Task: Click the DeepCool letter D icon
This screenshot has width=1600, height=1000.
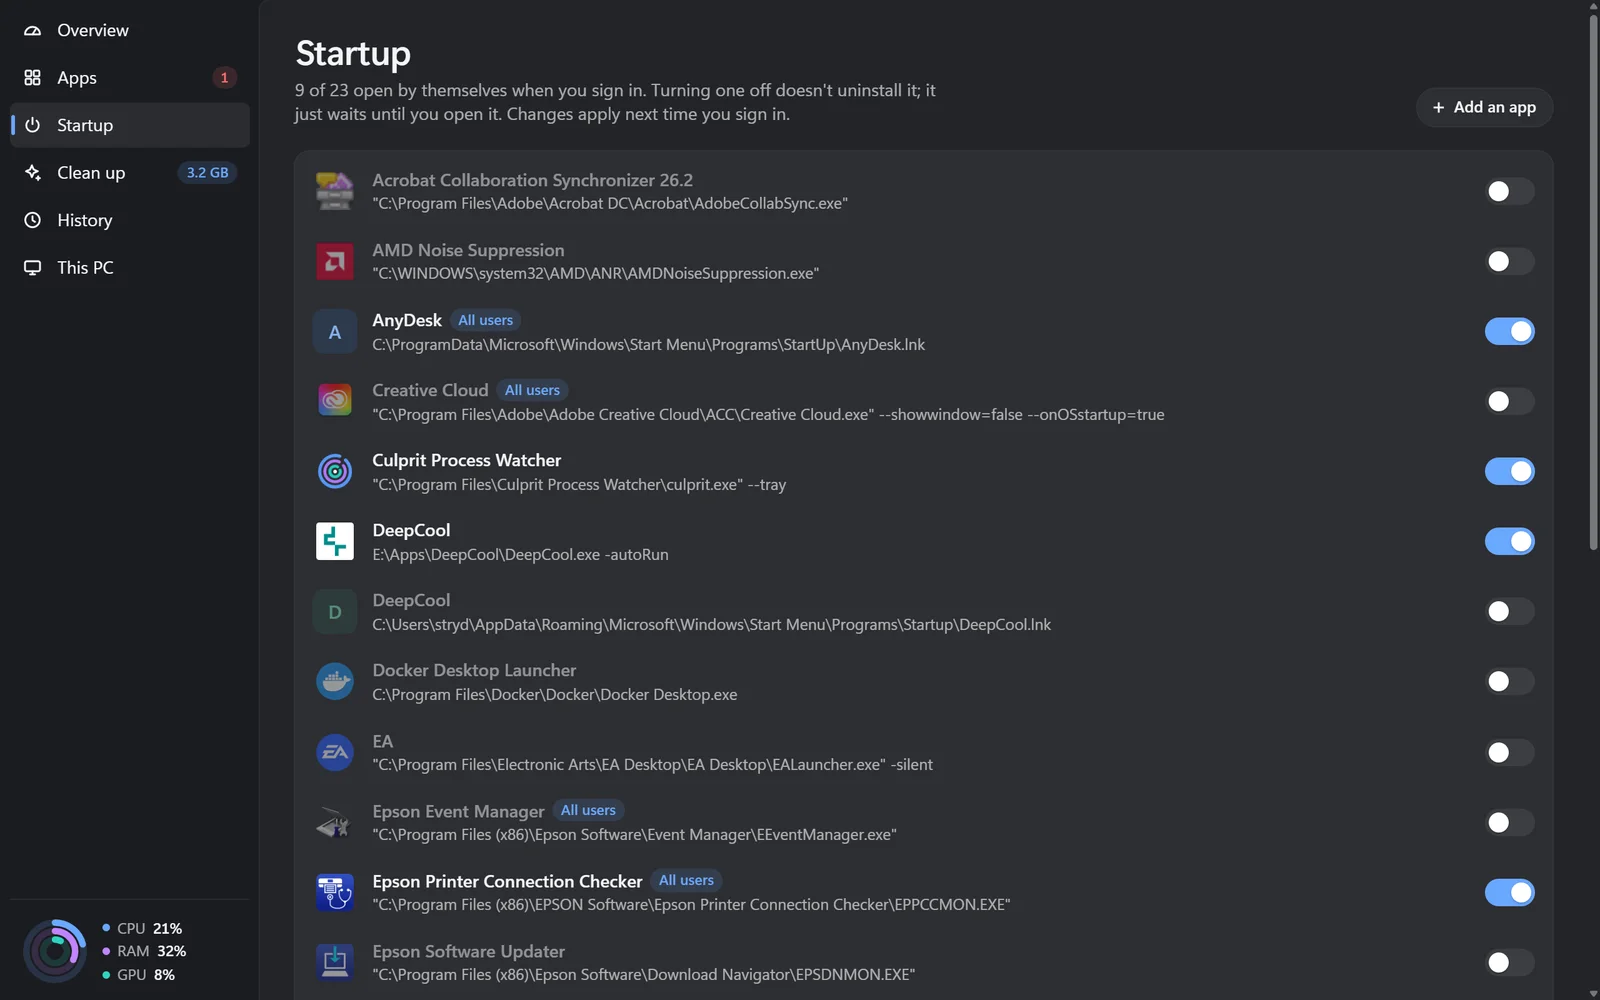Action: (335, 612)
